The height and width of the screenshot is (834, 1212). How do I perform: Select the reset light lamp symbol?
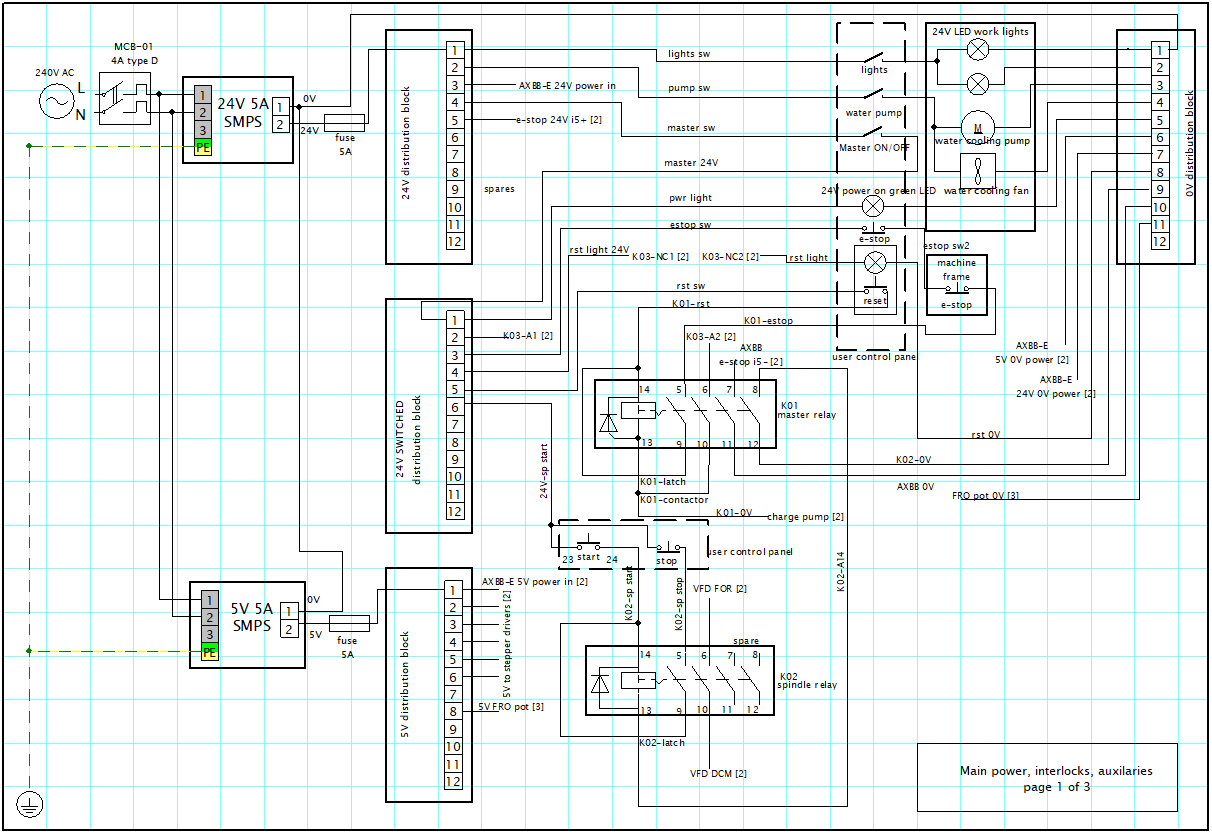tap(875, 262)
